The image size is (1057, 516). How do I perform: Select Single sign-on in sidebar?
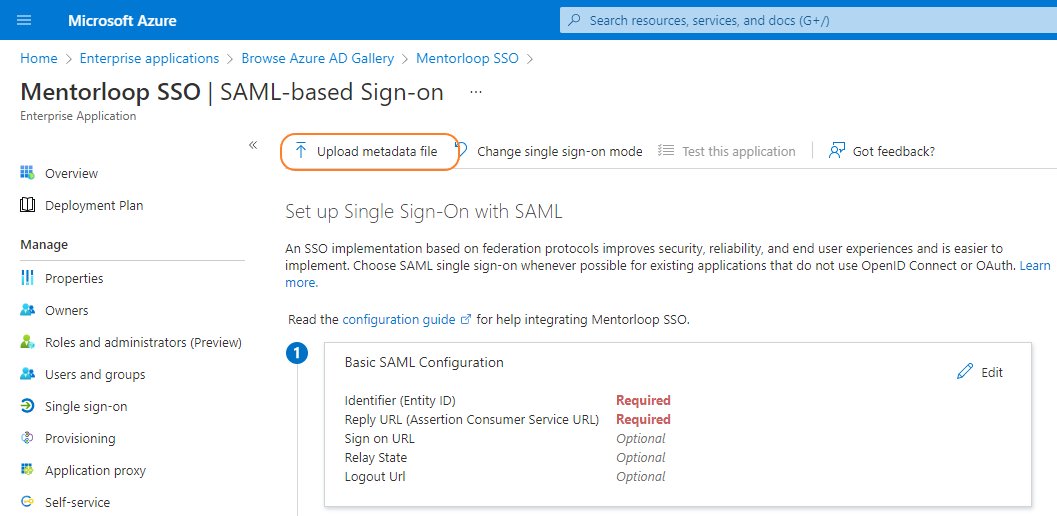pyautogui.click(x=86, y=407)
